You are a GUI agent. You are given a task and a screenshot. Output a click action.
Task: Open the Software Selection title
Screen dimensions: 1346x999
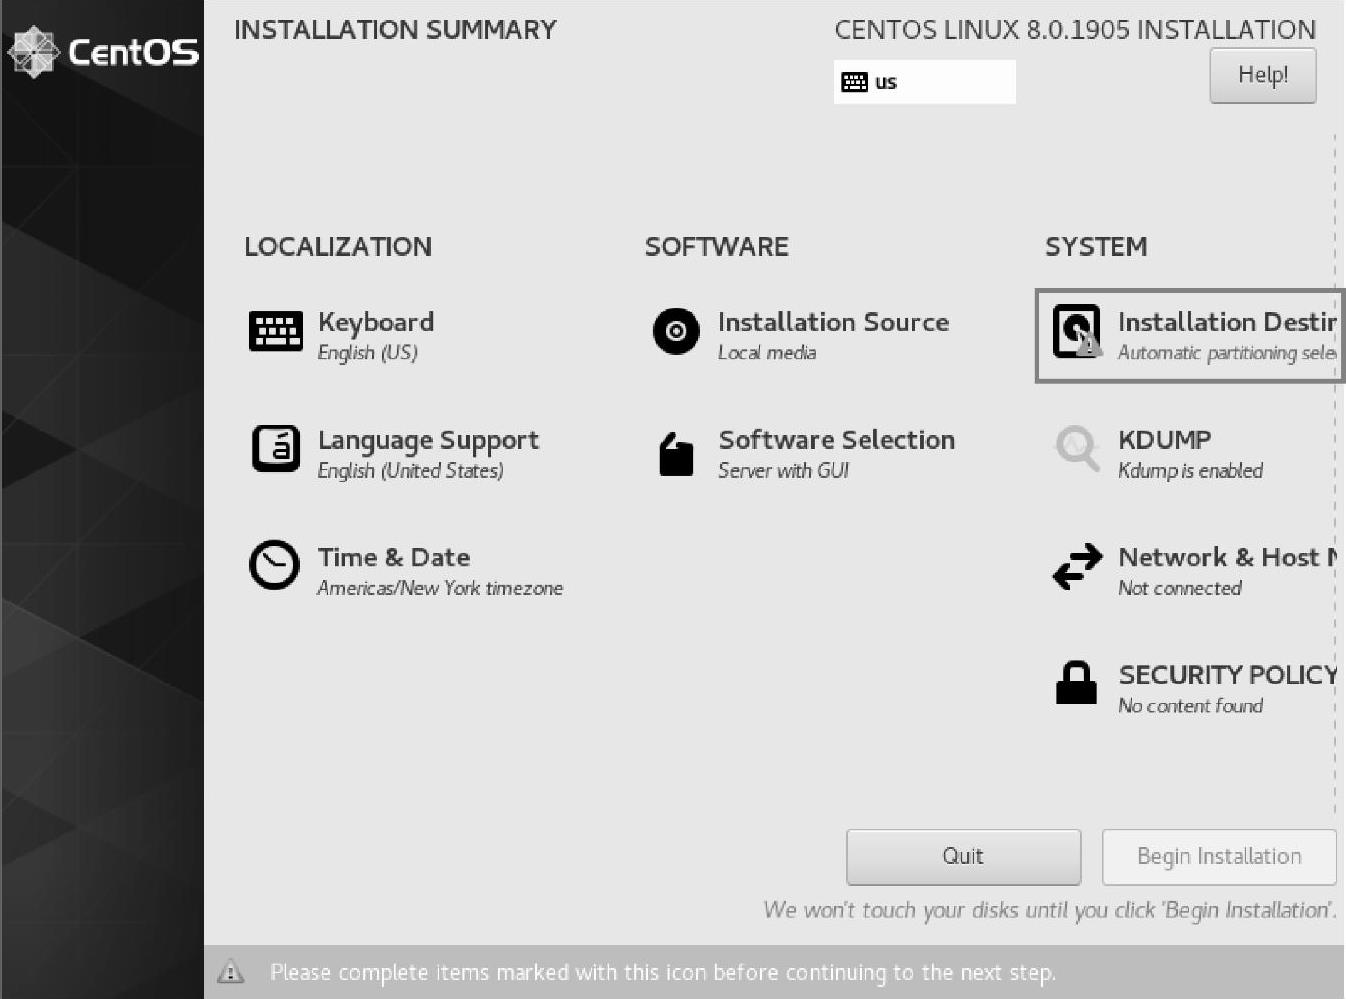click(x=837, y=440)
